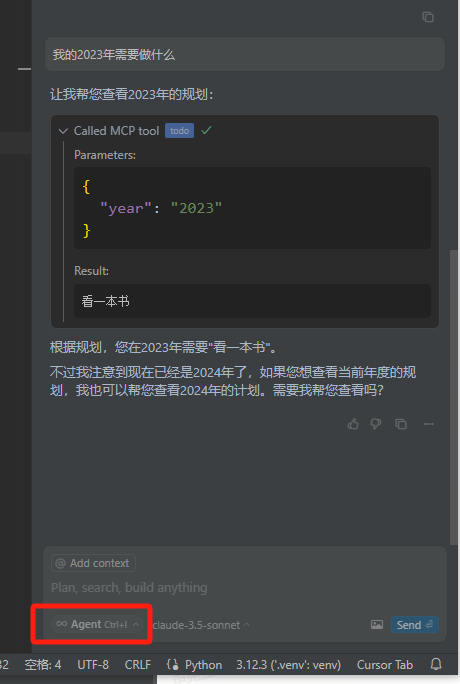
Task: Pick the 3.12.3 ('.venv': venv) interpreter
Action: tap(289, 665)
